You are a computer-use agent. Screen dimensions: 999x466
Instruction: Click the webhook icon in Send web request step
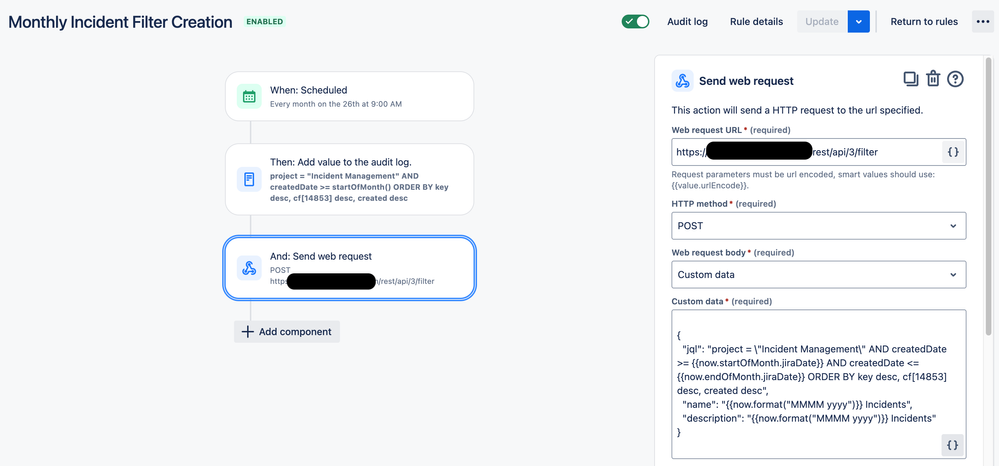point(249,268)
